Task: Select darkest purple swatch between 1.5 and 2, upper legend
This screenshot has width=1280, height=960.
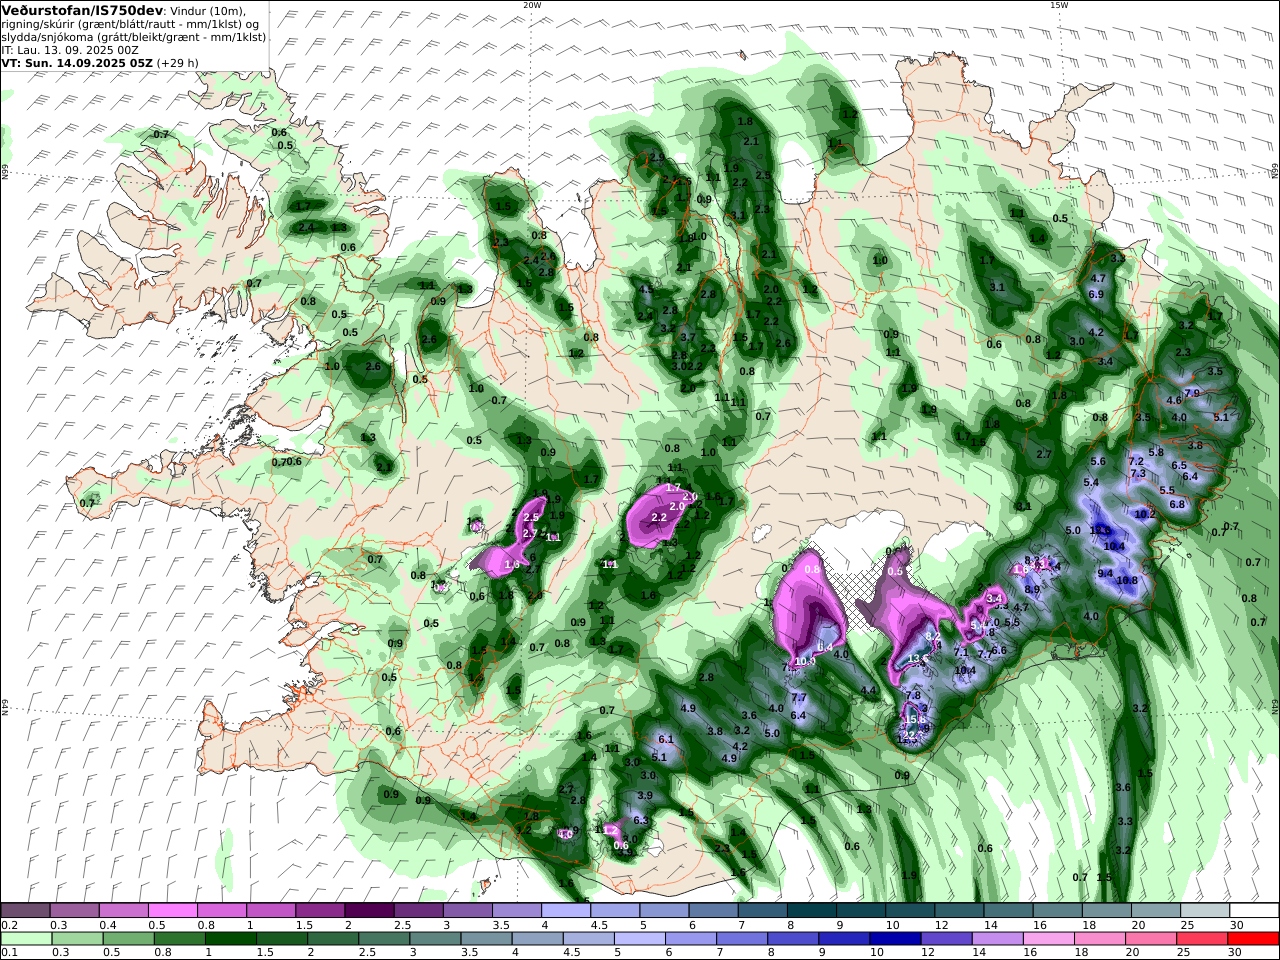Action: (369, 910)
